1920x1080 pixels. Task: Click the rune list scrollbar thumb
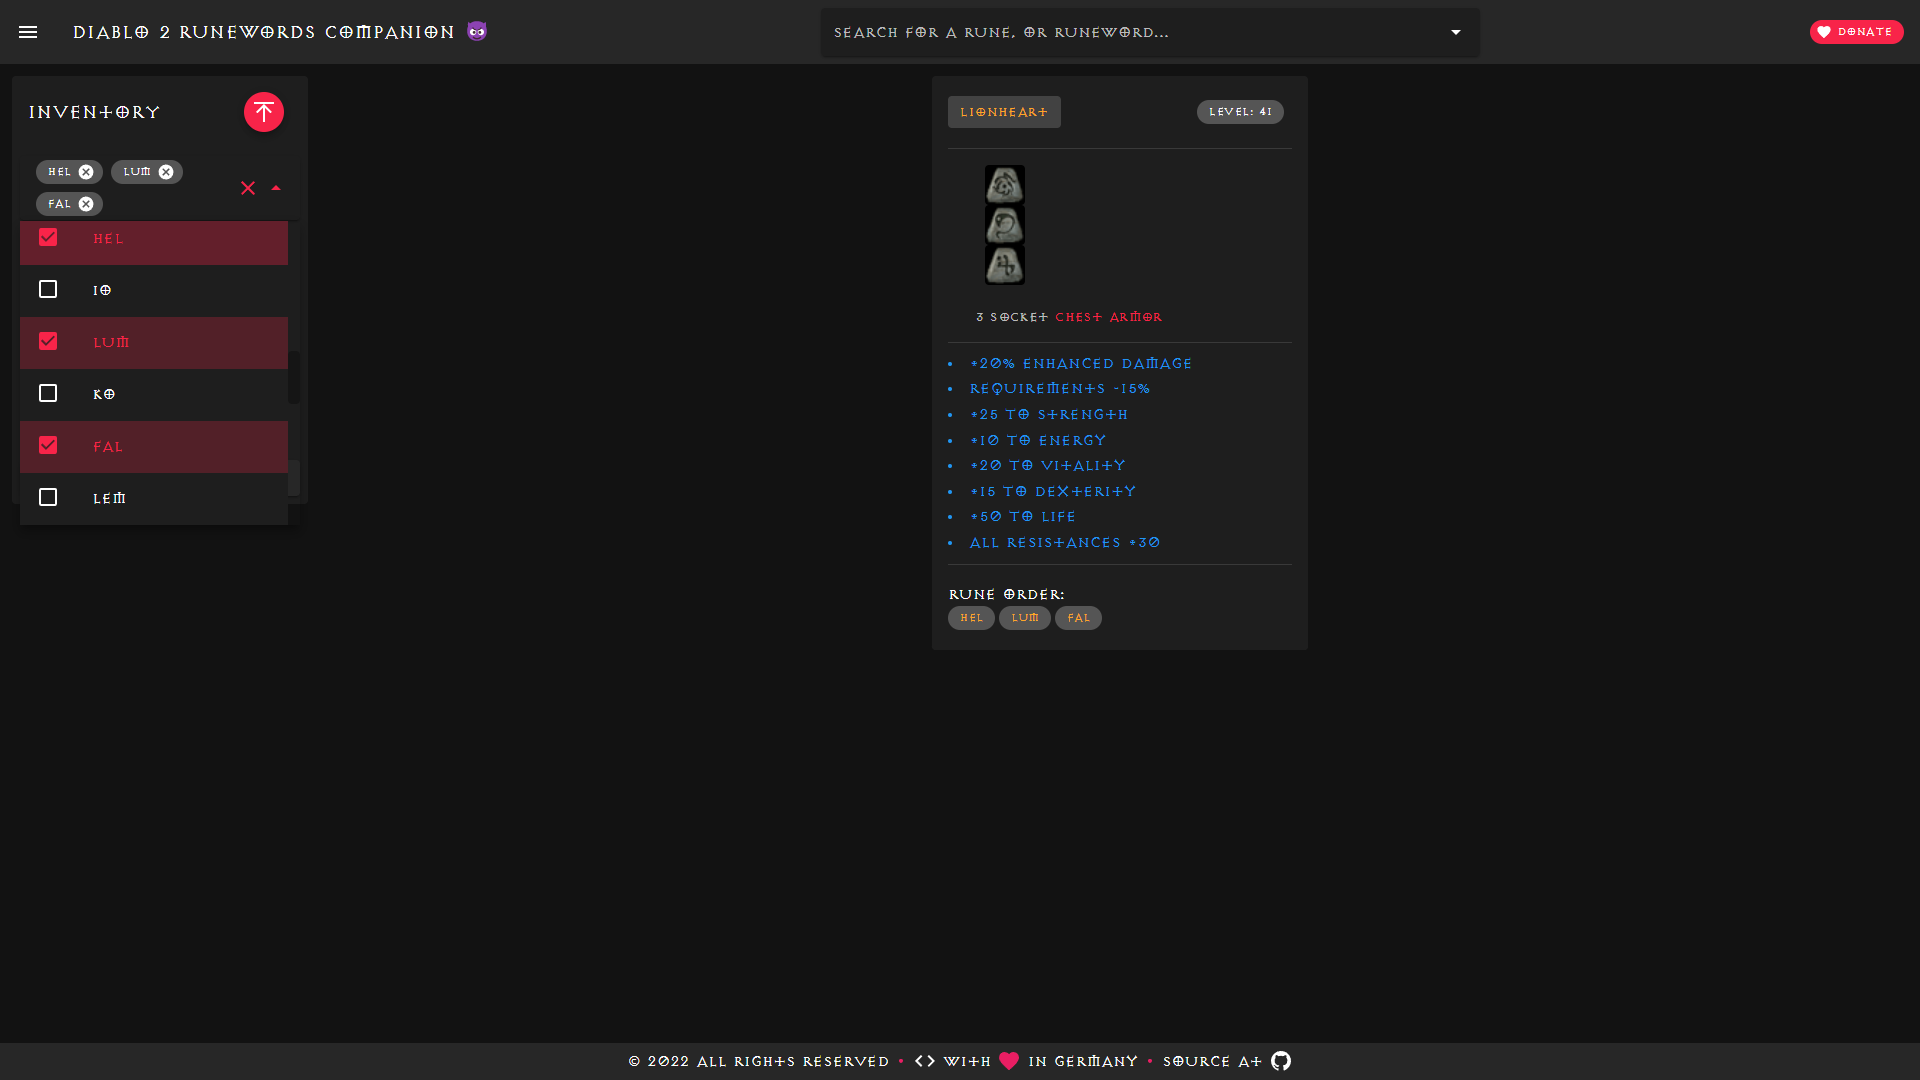click(294, 377)
